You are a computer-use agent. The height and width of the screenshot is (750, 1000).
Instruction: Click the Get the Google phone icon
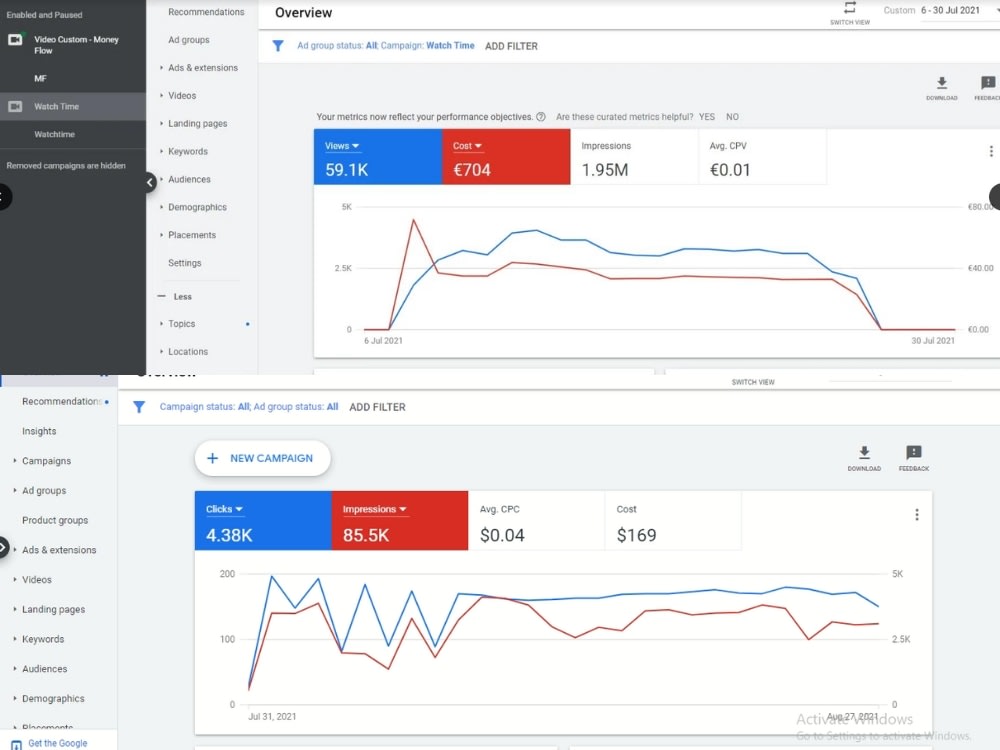tap(16, 744)
